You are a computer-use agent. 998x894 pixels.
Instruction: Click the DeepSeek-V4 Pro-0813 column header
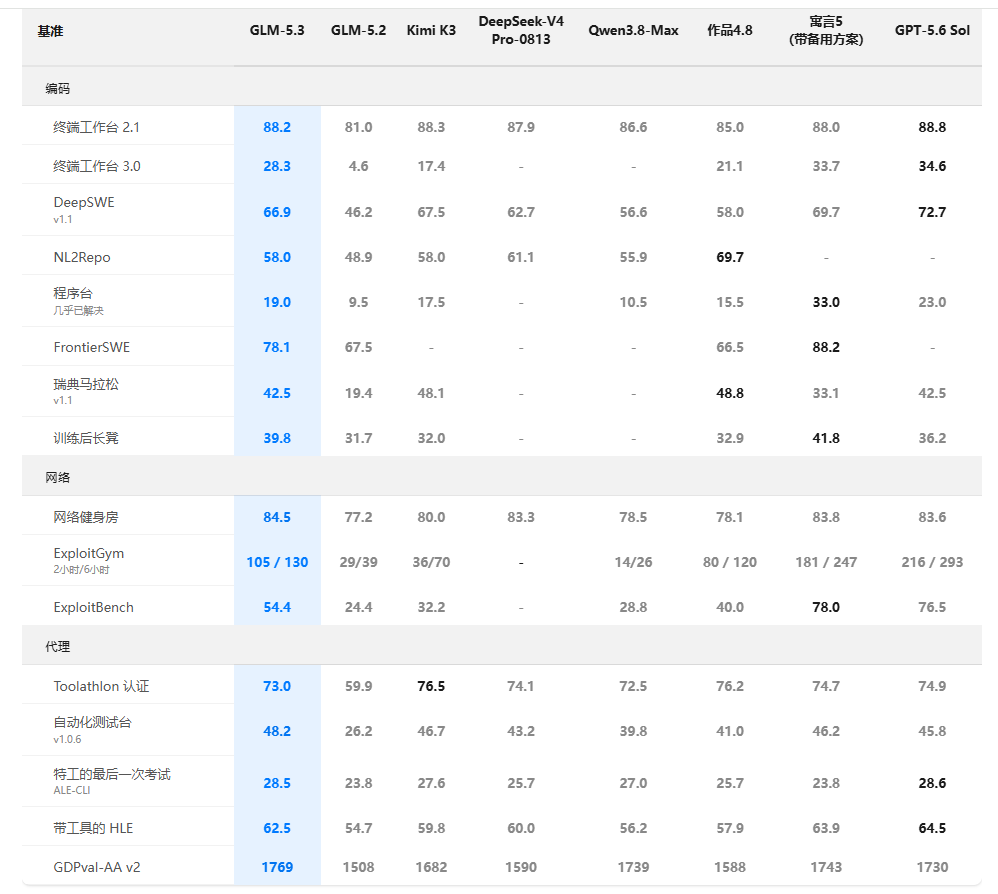[x=521, y=31]
